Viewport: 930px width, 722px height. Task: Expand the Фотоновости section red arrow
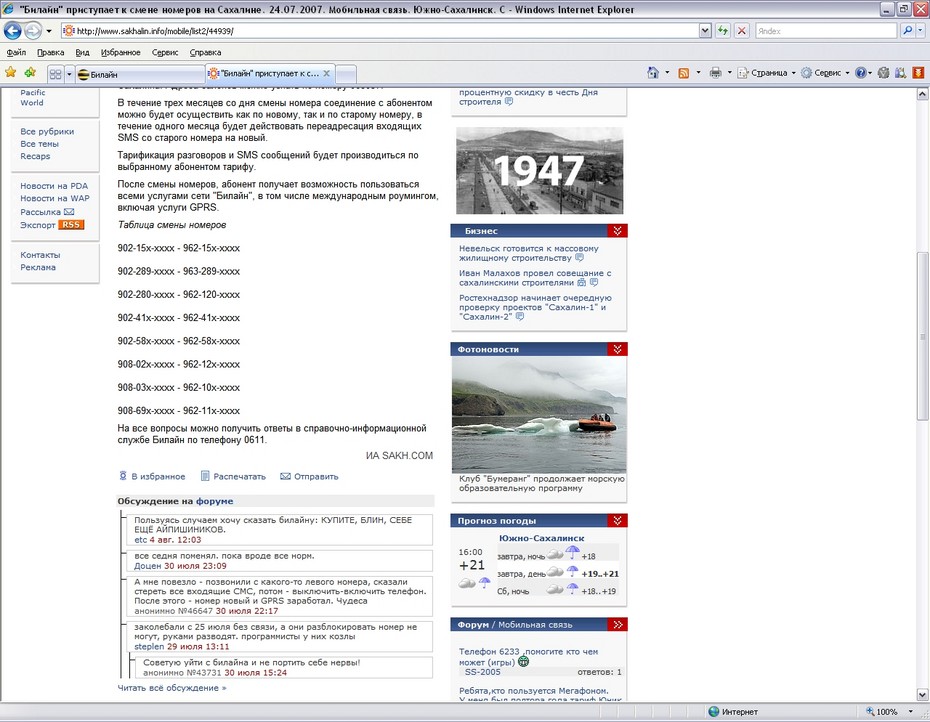pyautogui.click(x=617, y=349)
